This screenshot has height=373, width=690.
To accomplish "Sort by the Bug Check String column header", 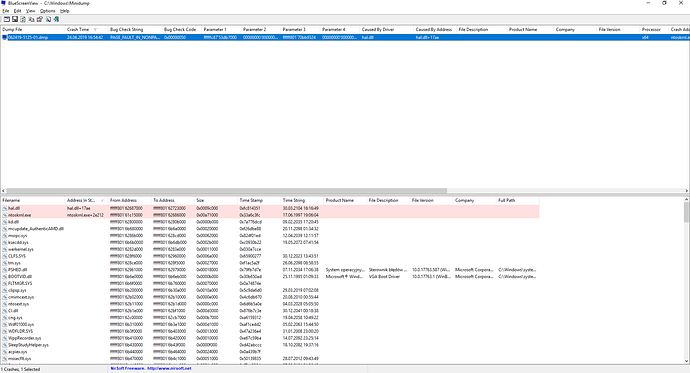I will click(x=134, y=29).
